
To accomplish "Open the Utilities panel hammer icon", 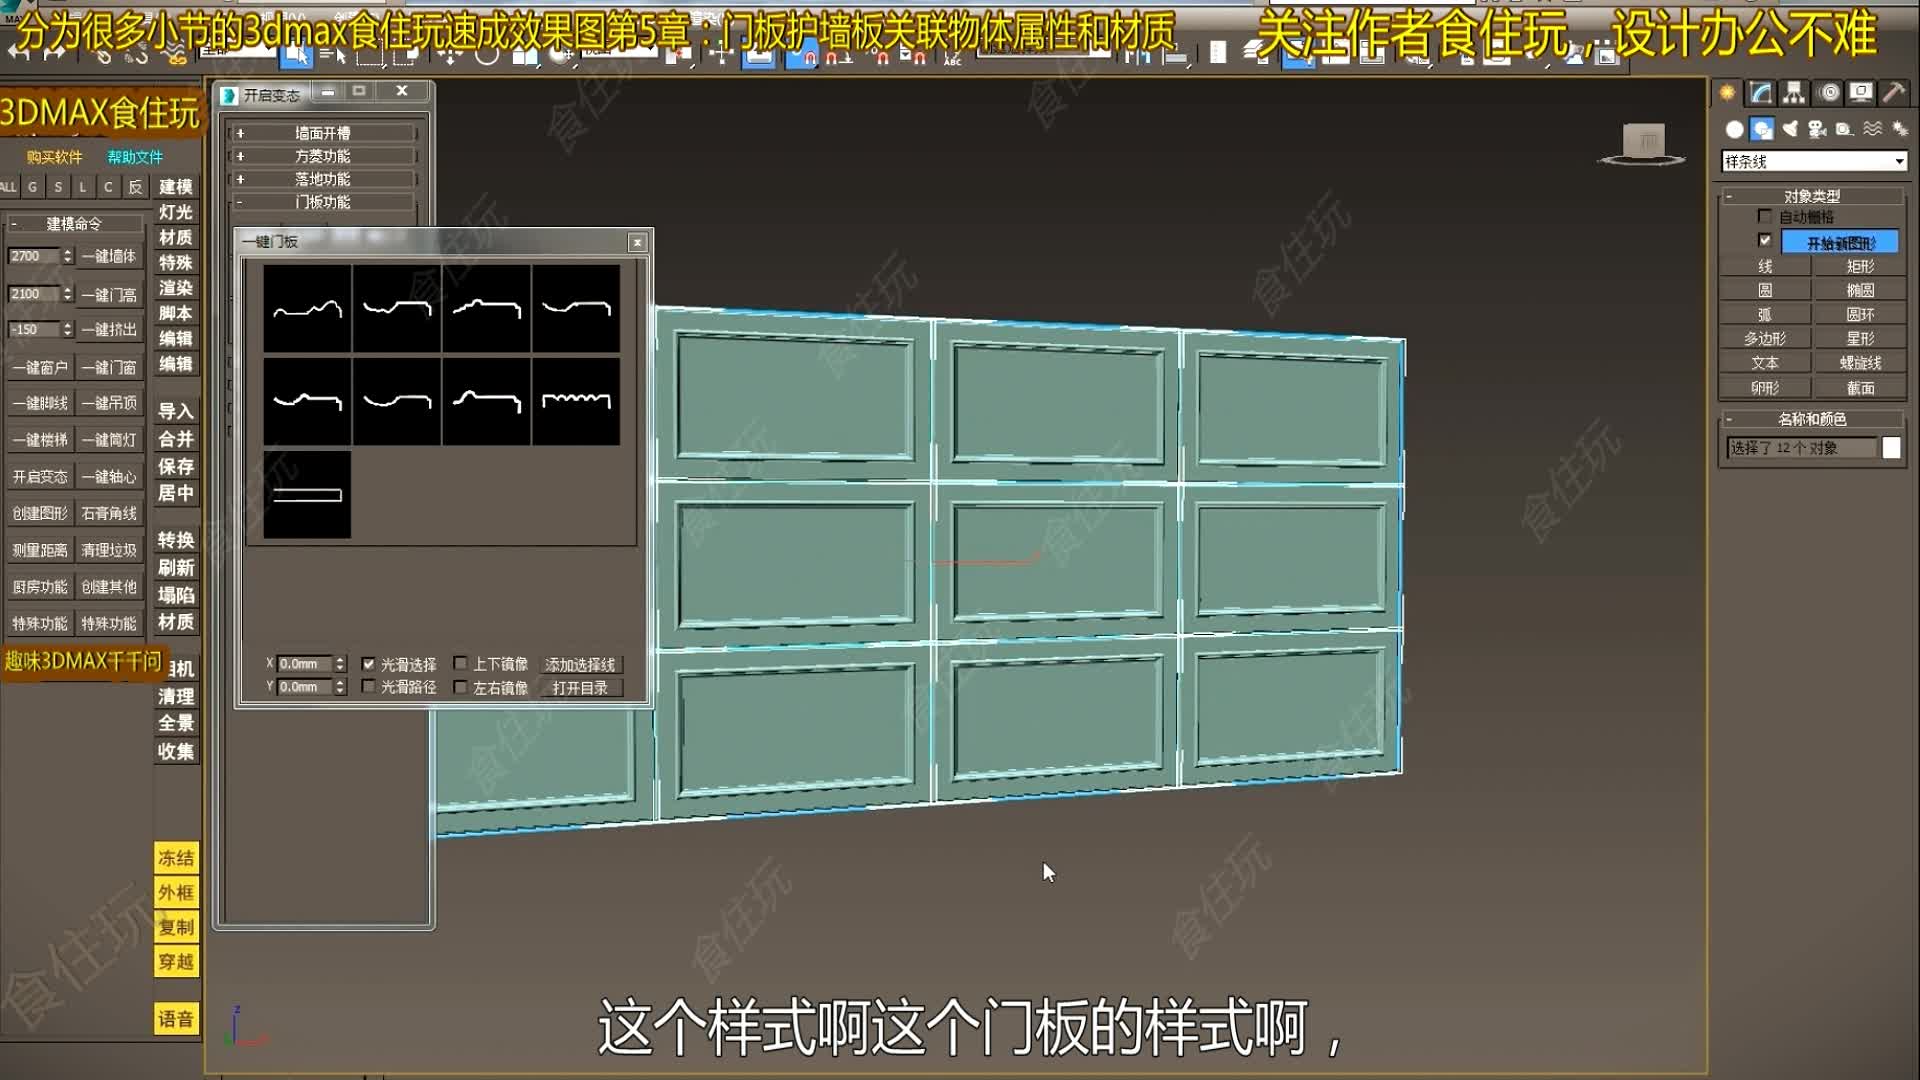I will click(1894, 92).
